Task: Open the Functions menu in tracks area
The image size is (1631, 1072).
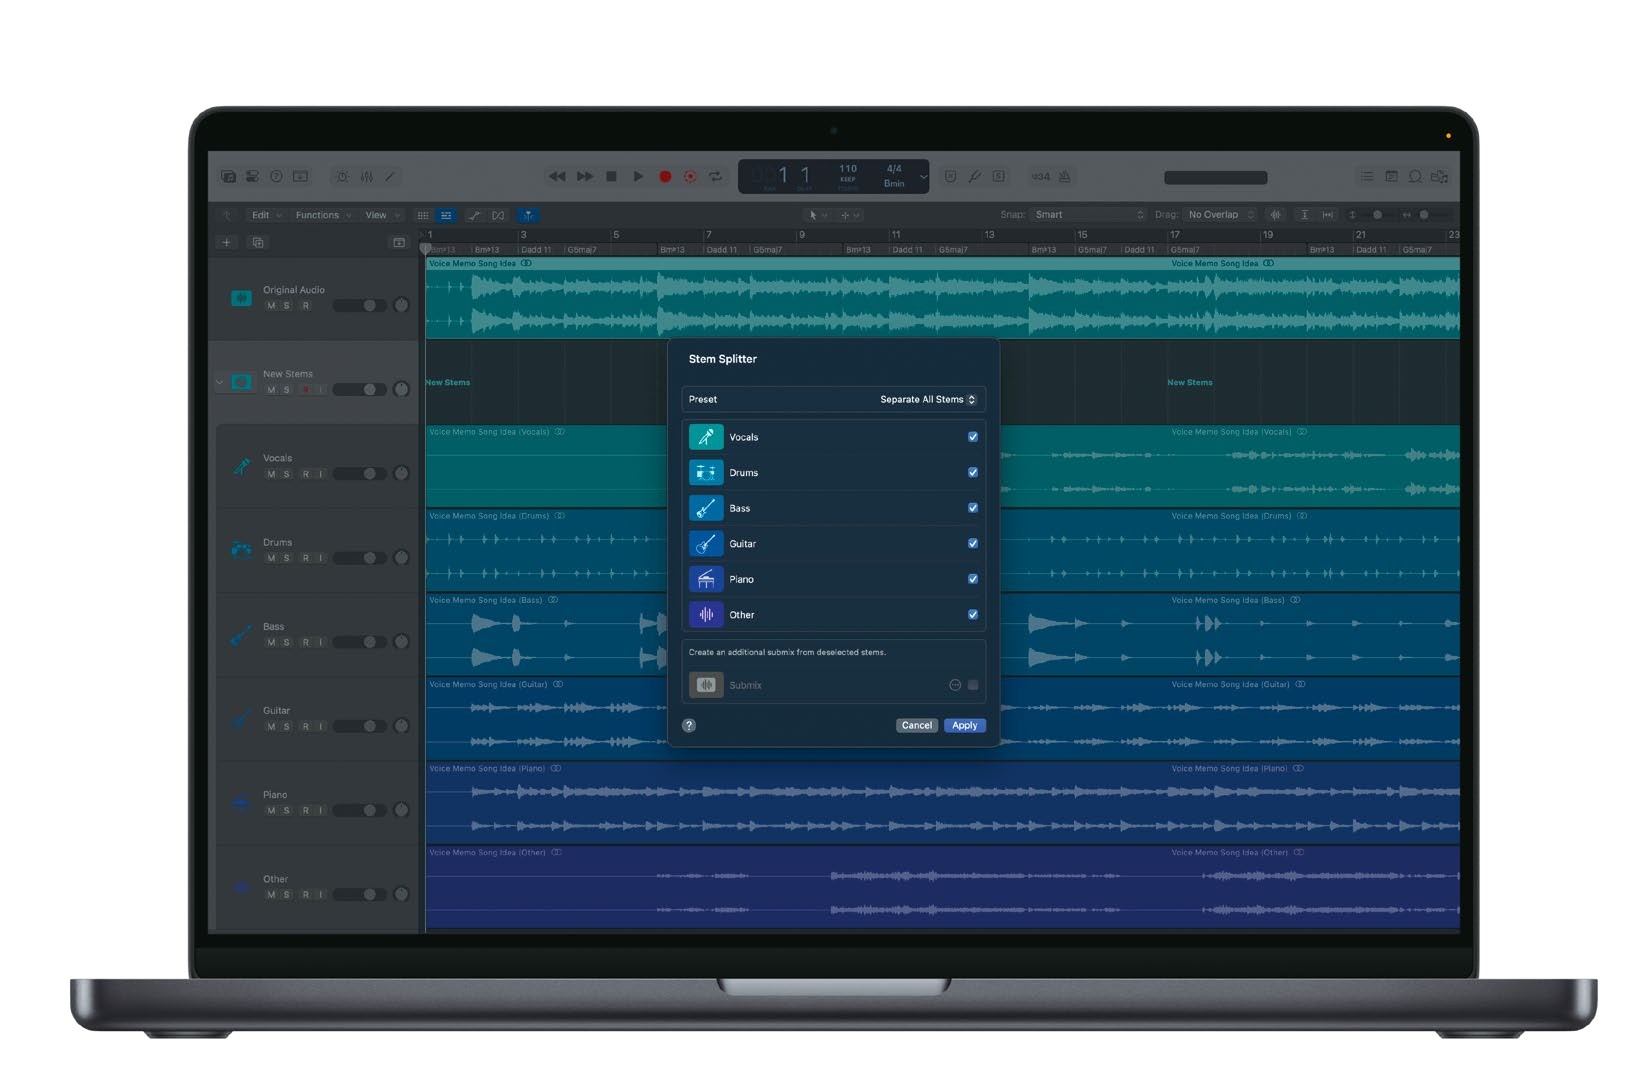Action: tap(323, 215)
